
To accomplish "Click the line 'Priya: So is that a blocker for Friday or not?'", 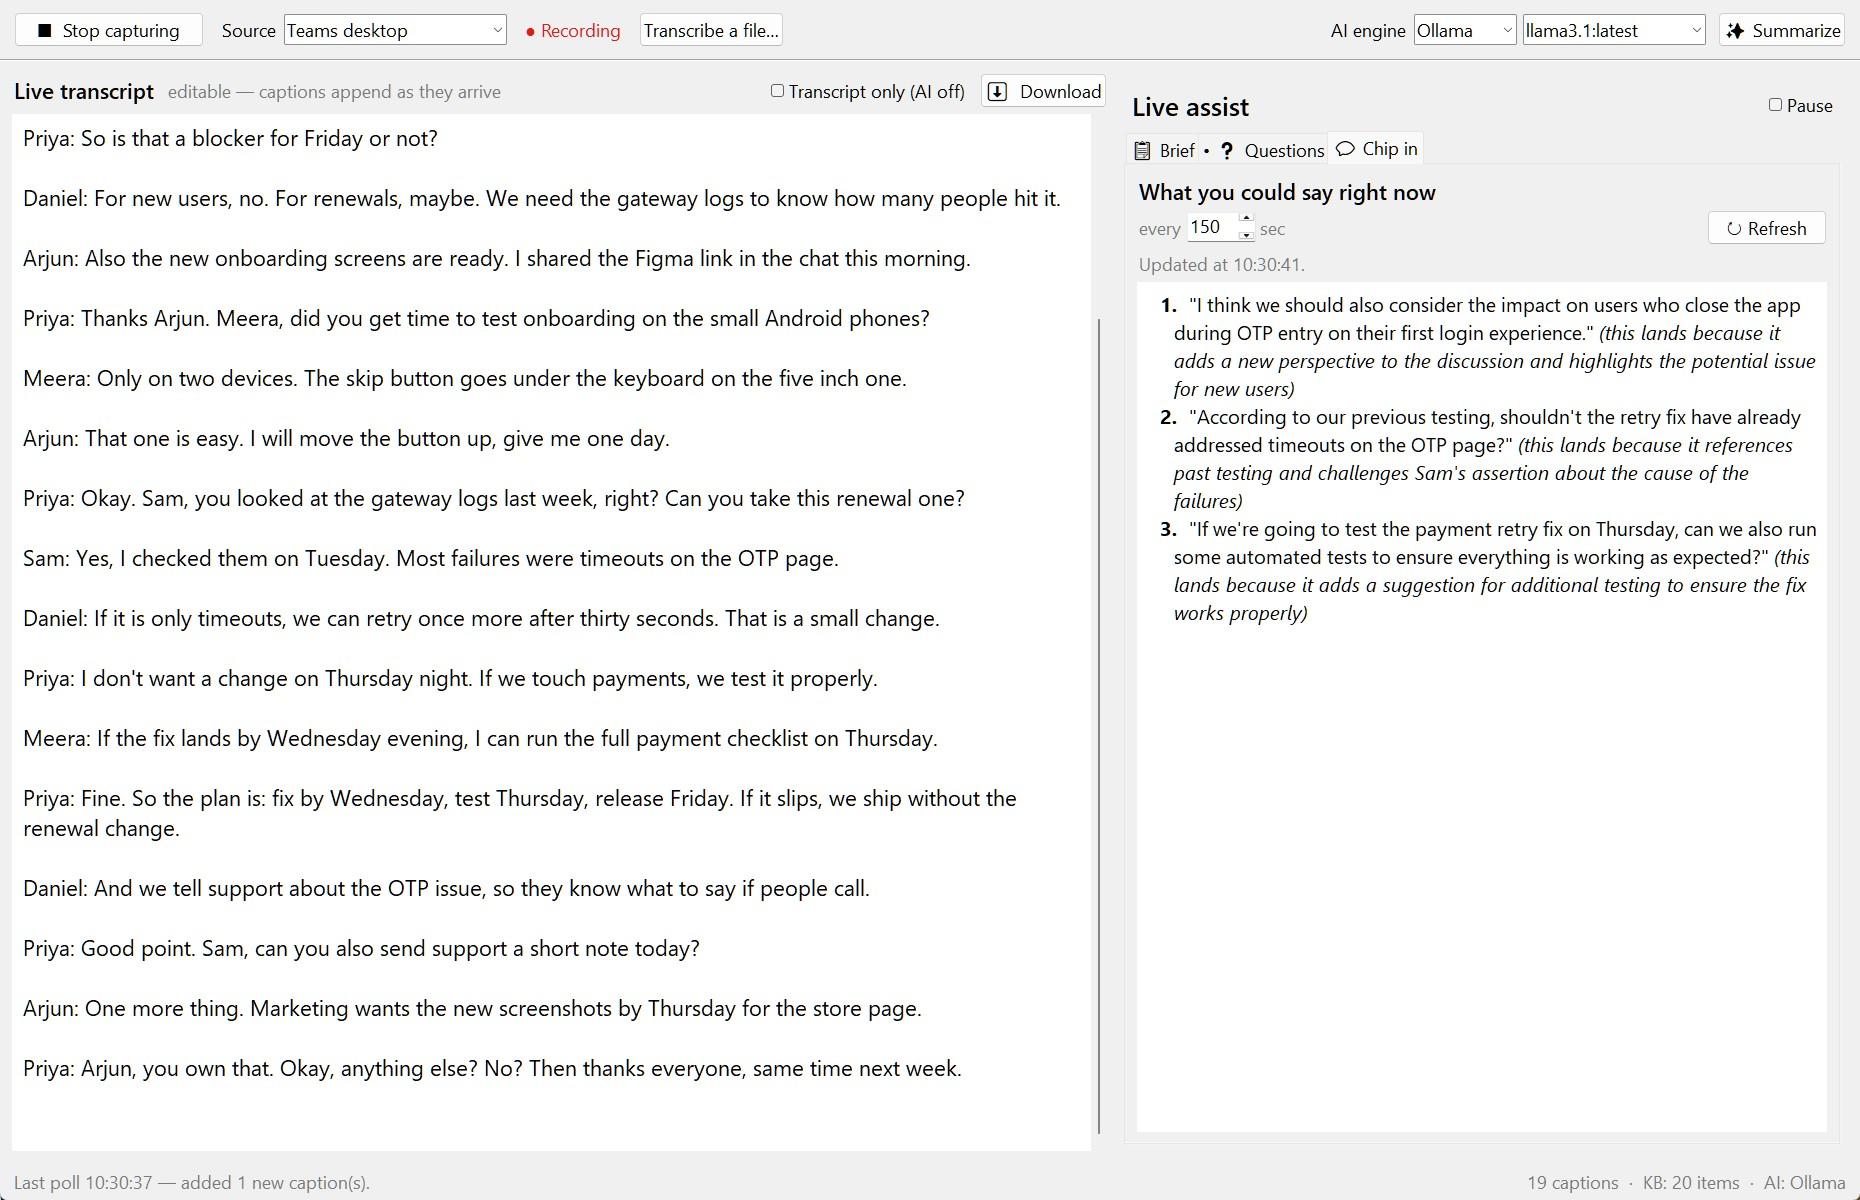I will pos(230,138).
